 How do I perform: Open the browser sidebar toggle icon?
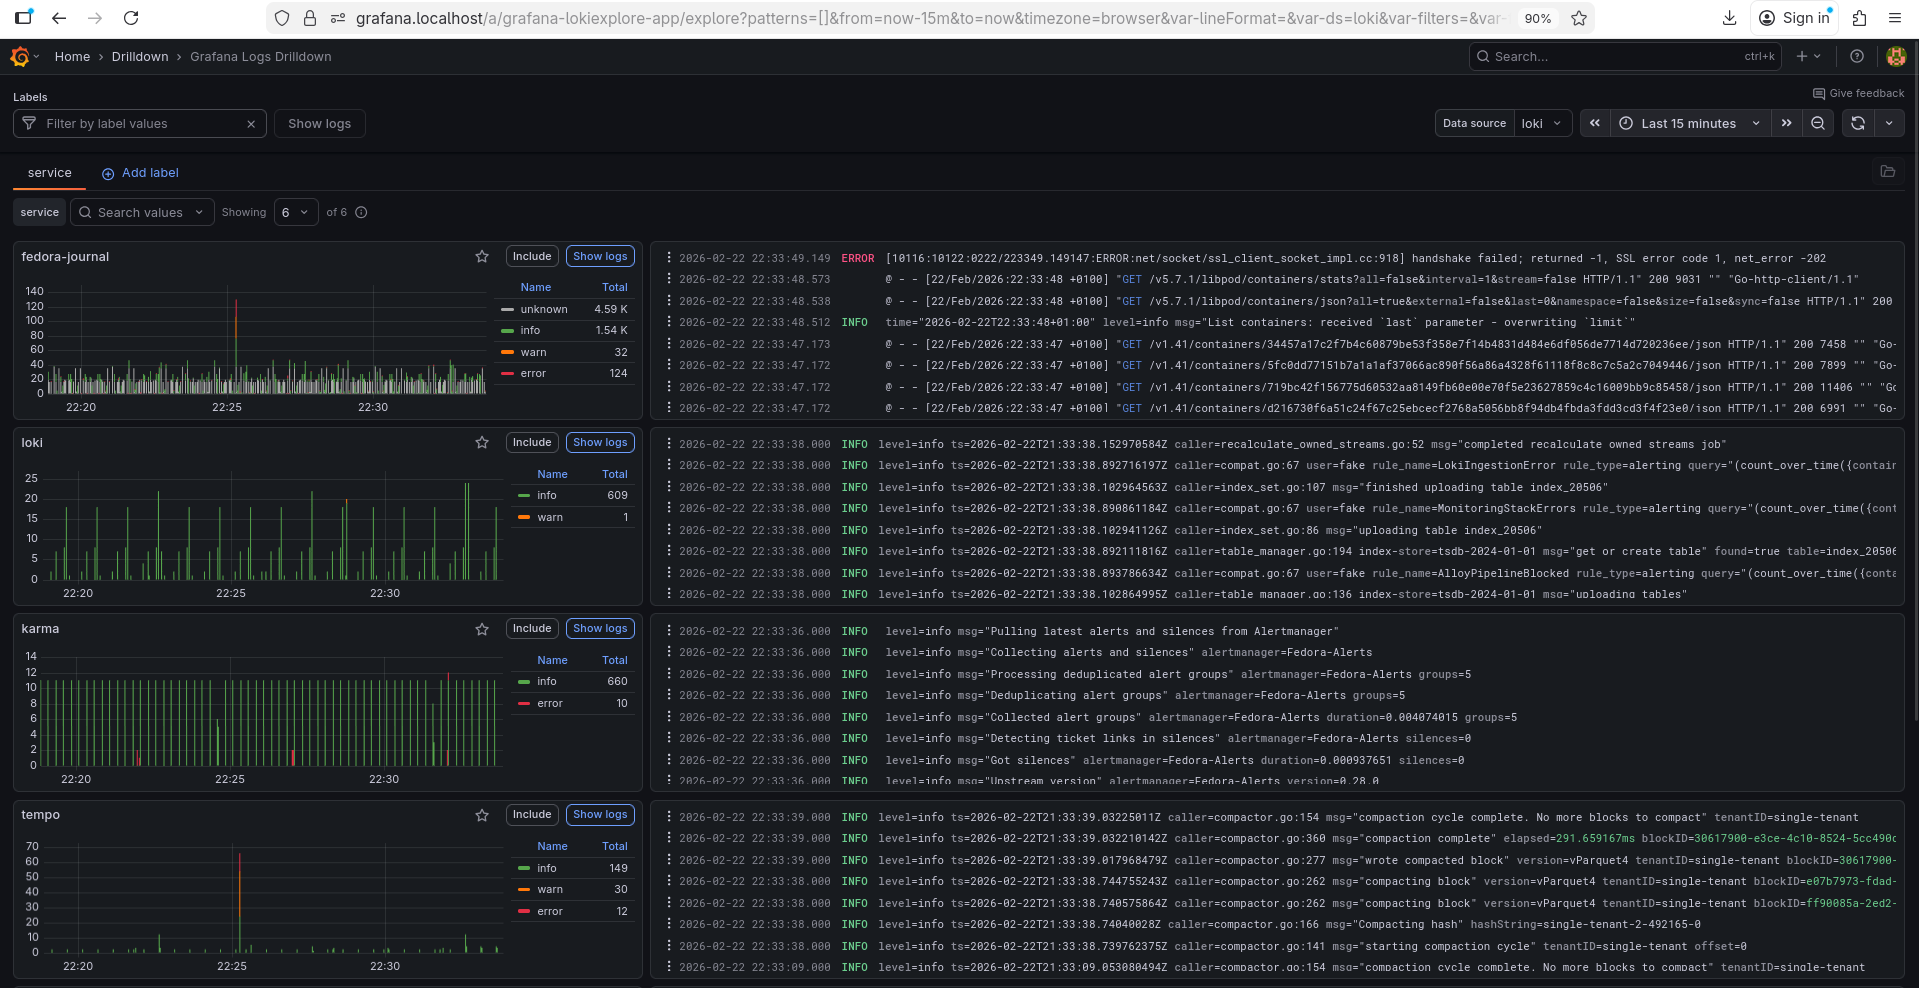pos(23,18)
